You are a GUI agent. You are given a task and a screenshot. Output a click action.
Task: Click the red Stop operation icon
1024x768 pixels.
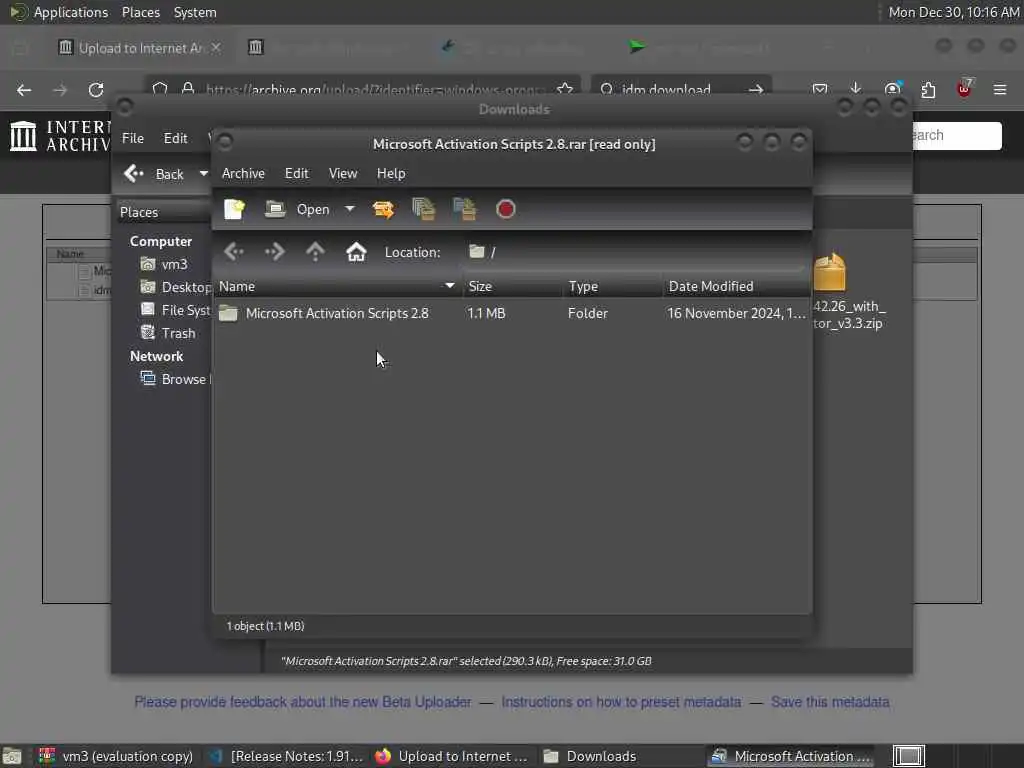point(505,209)
